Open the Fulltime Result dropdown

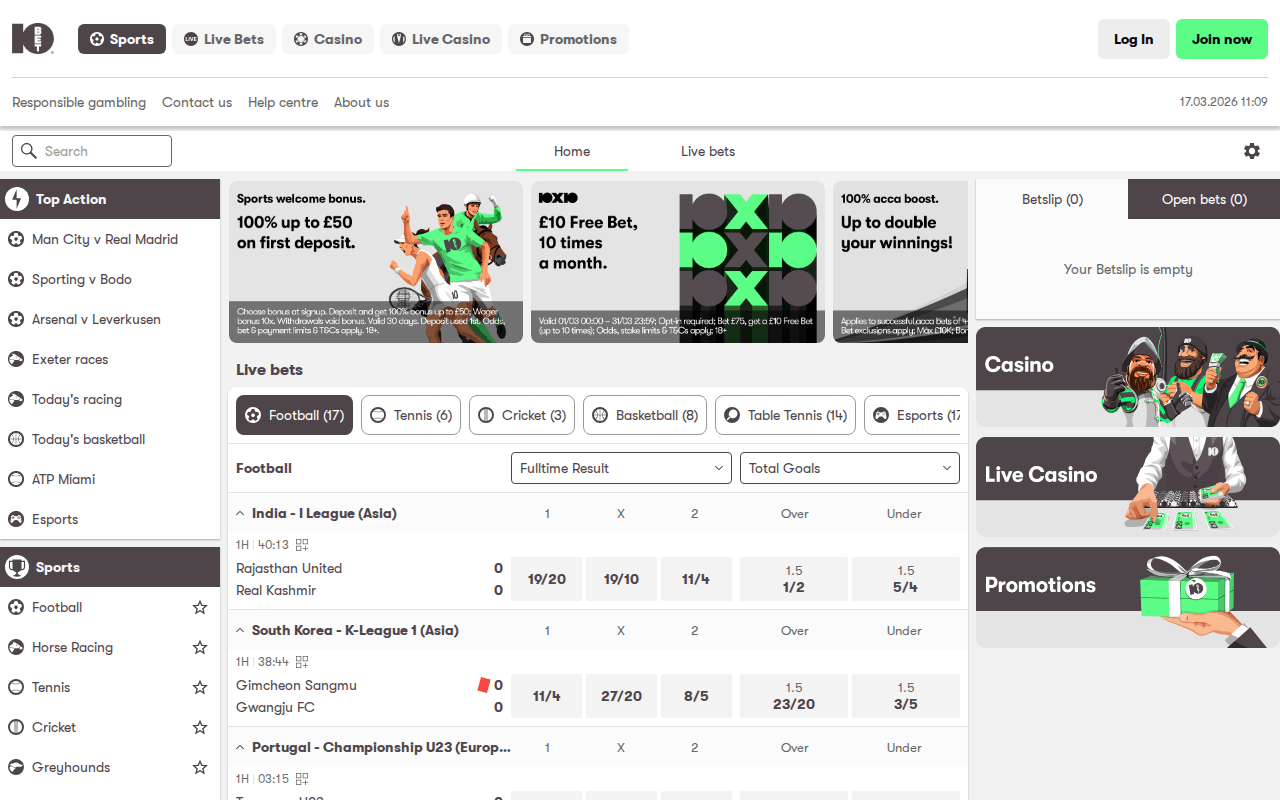pyautogui.click(x=620, y=468)
